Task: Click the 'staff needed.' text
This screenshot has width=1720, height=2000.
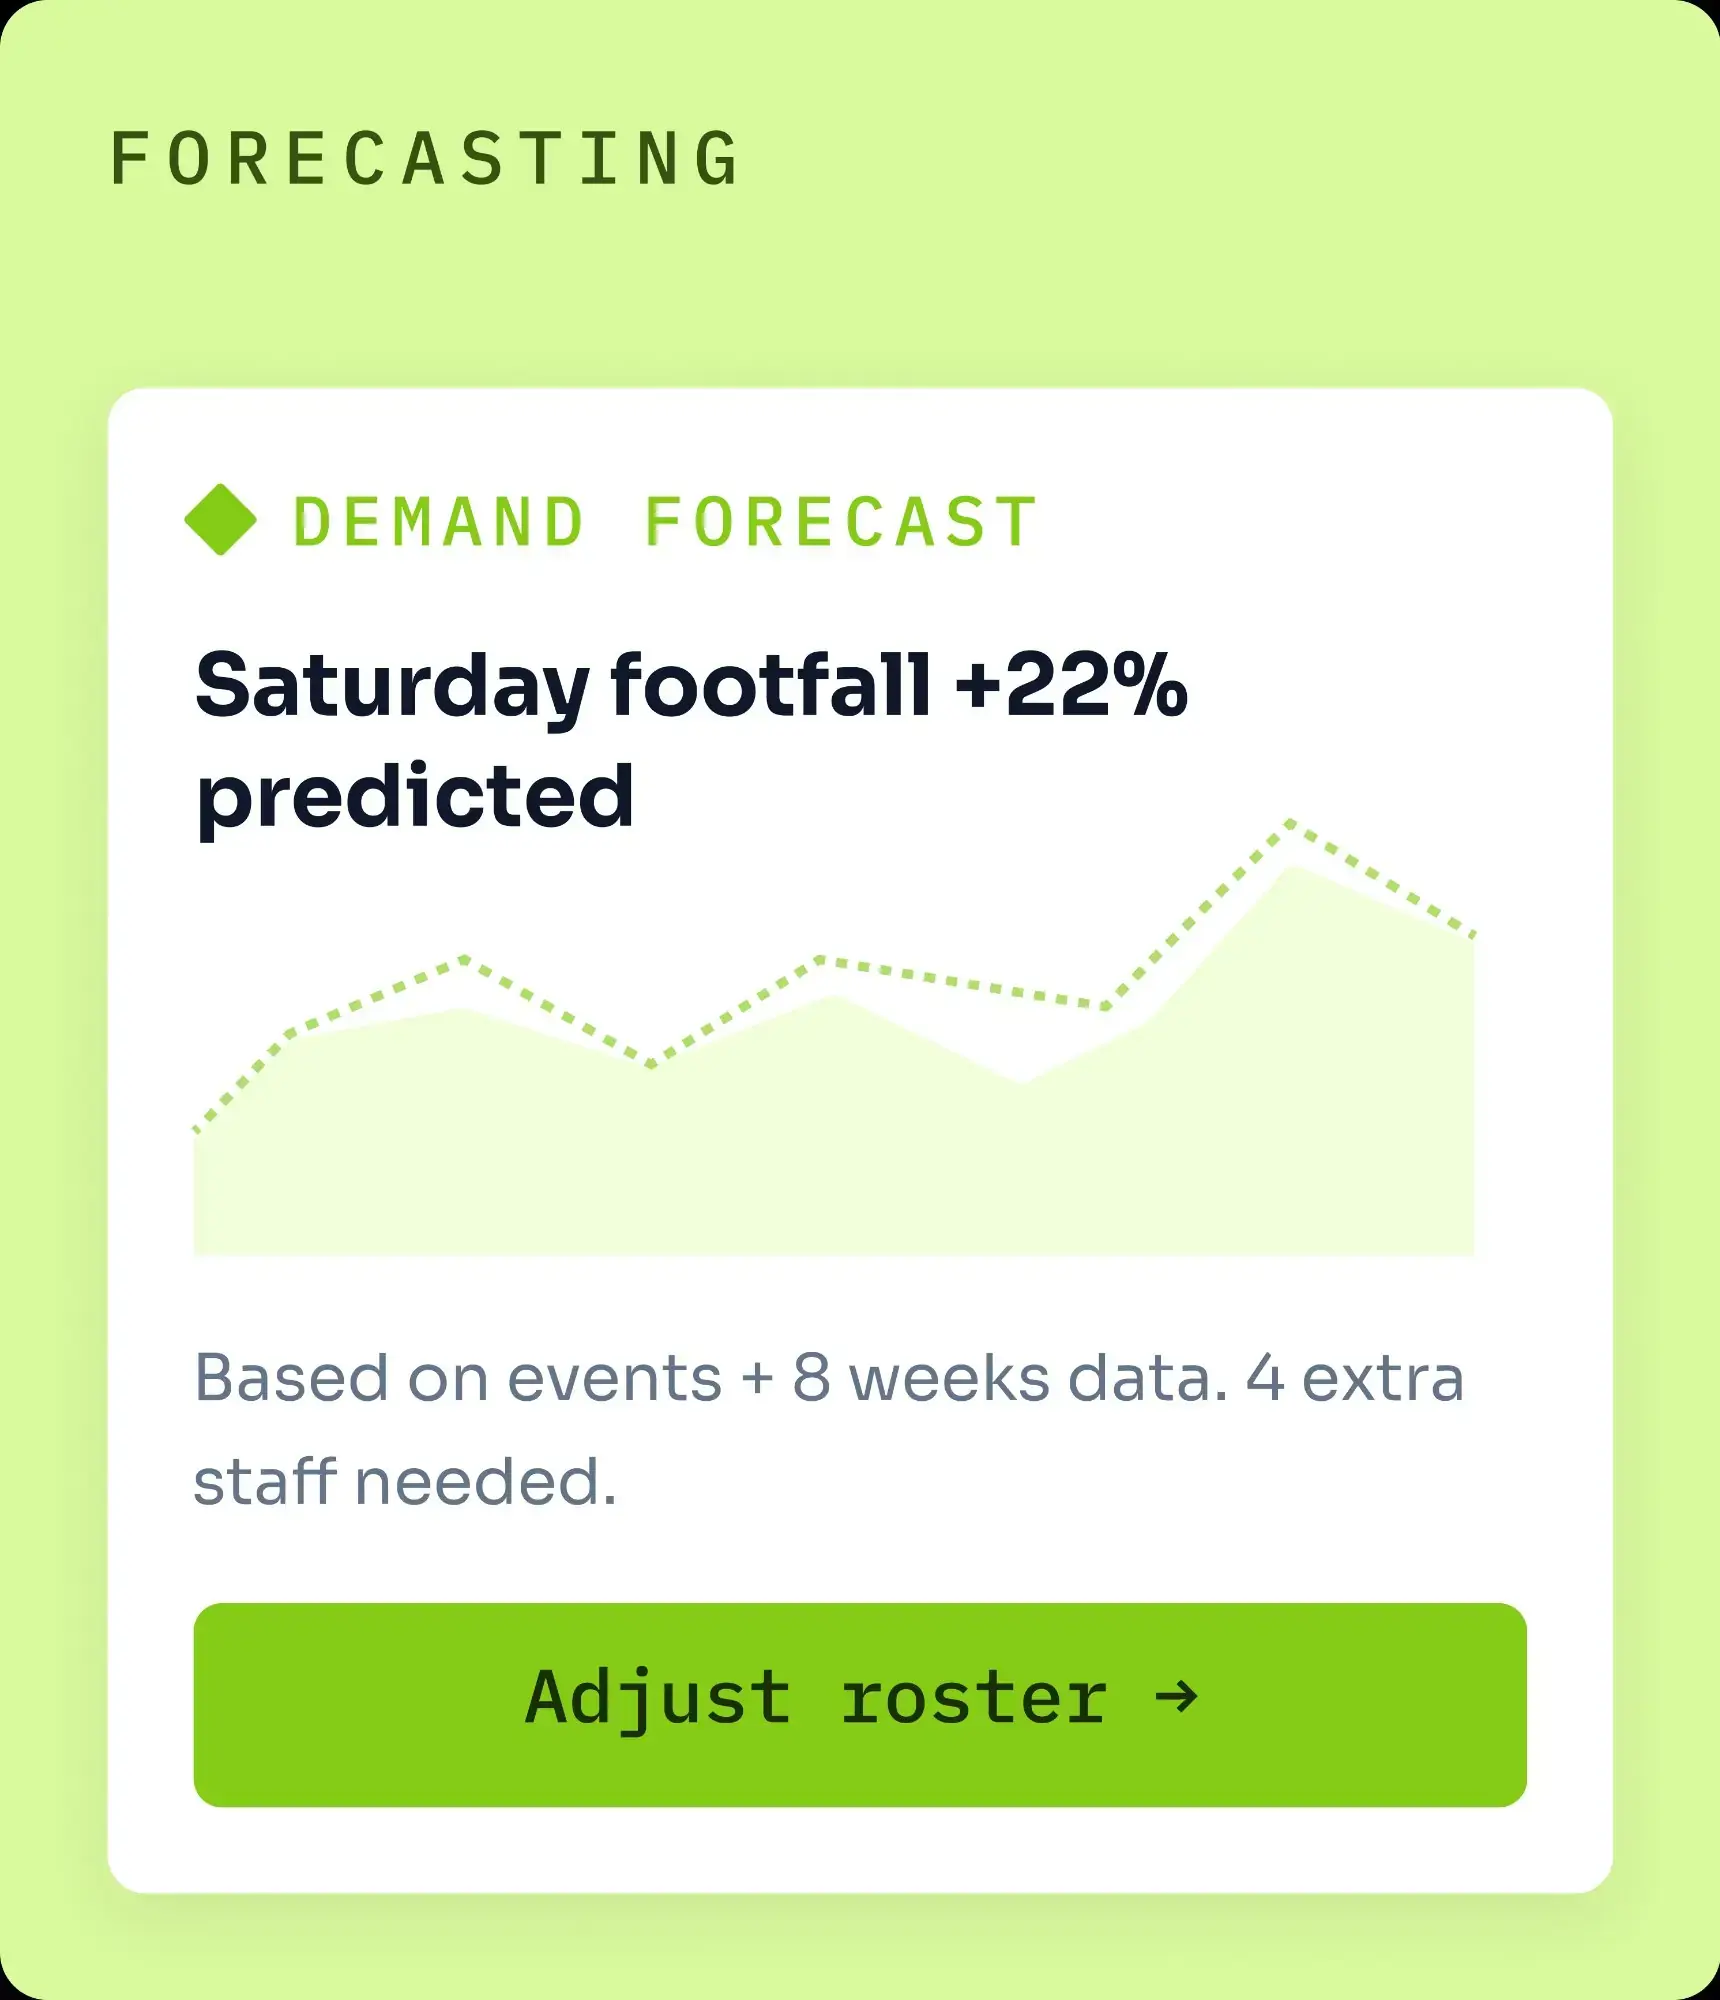Action: (405, 1482)
